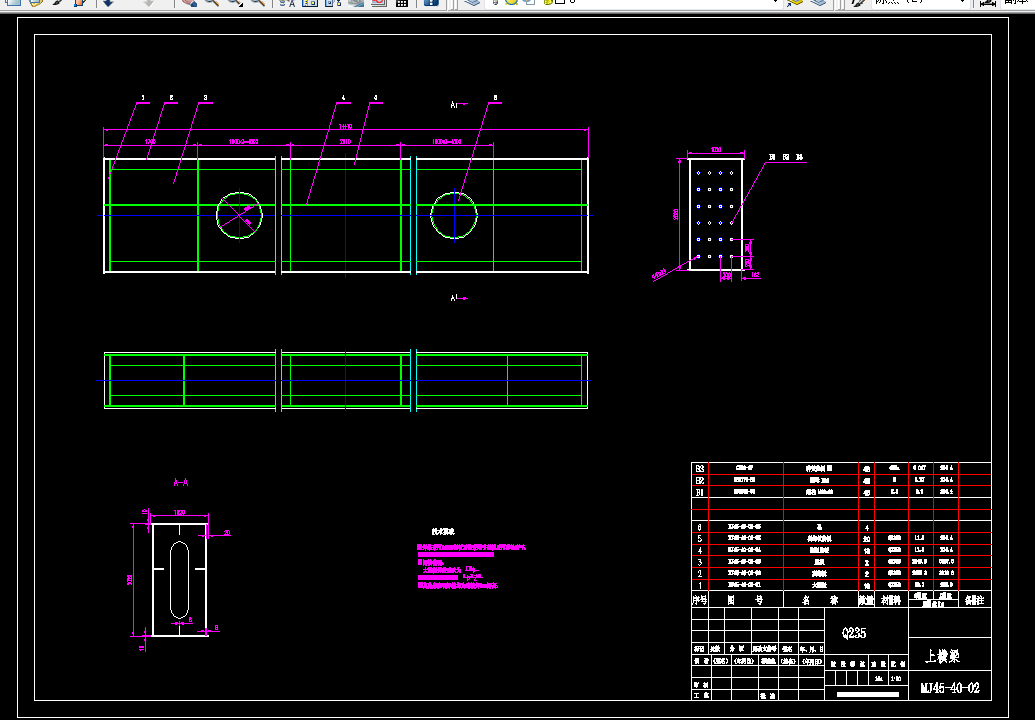Click the blue undo arrow in the toolbar
1035x720 pixels.
point(108,3)
